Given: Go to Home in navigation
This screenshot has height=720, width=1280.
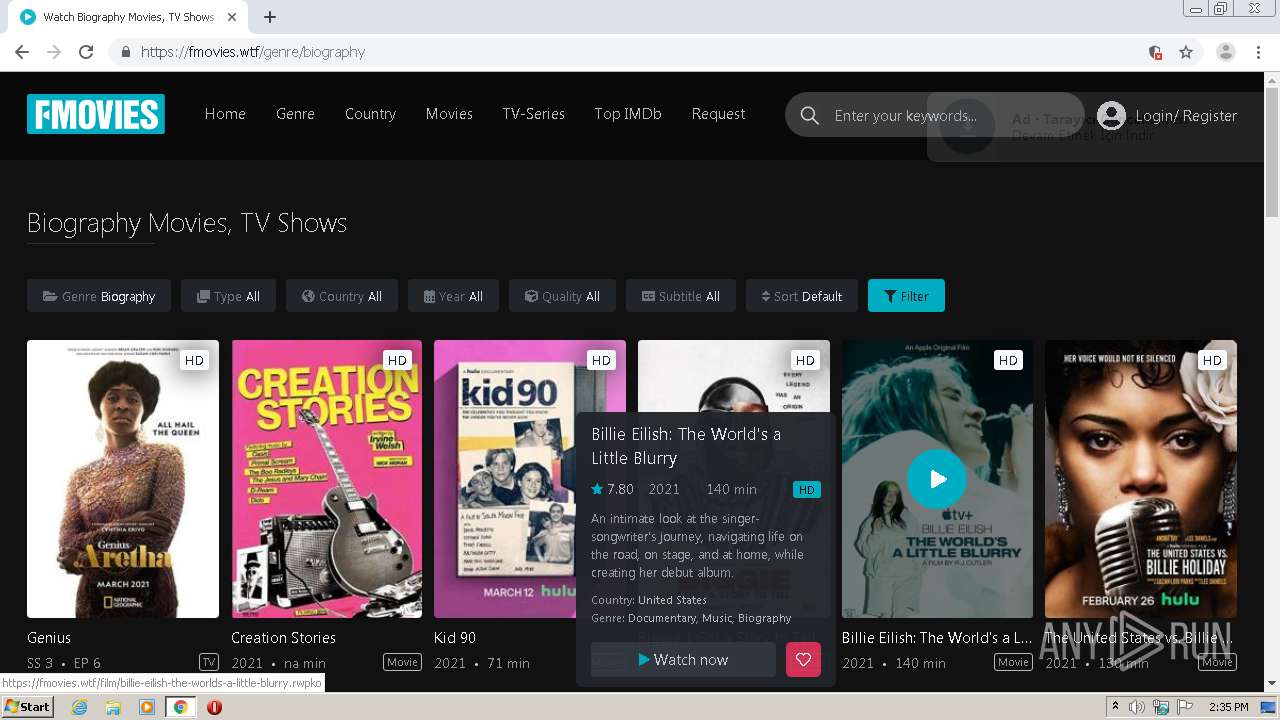Looking at the screenshot, I should 225,114.
